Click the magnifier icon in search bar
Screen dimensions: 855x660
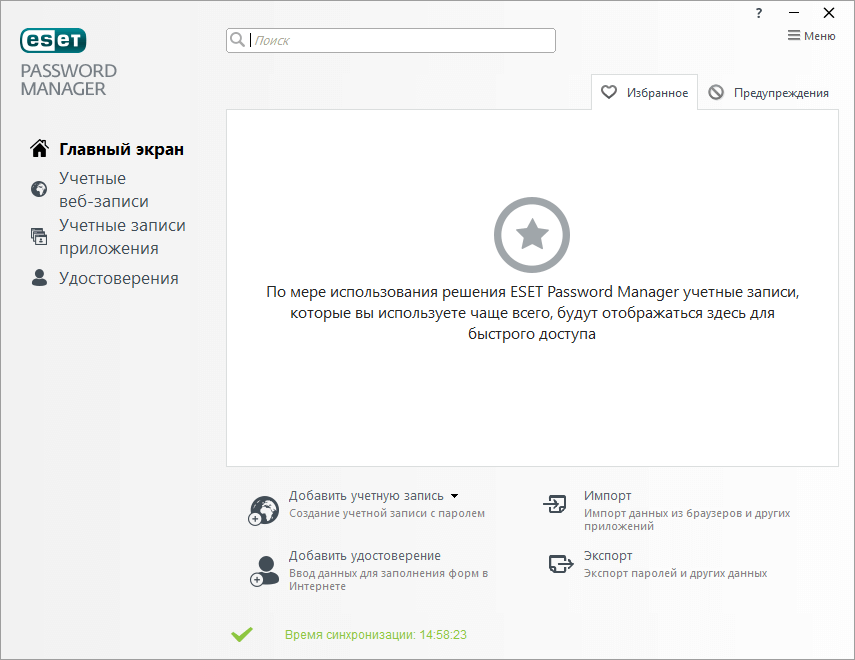(x=238, y=40)
